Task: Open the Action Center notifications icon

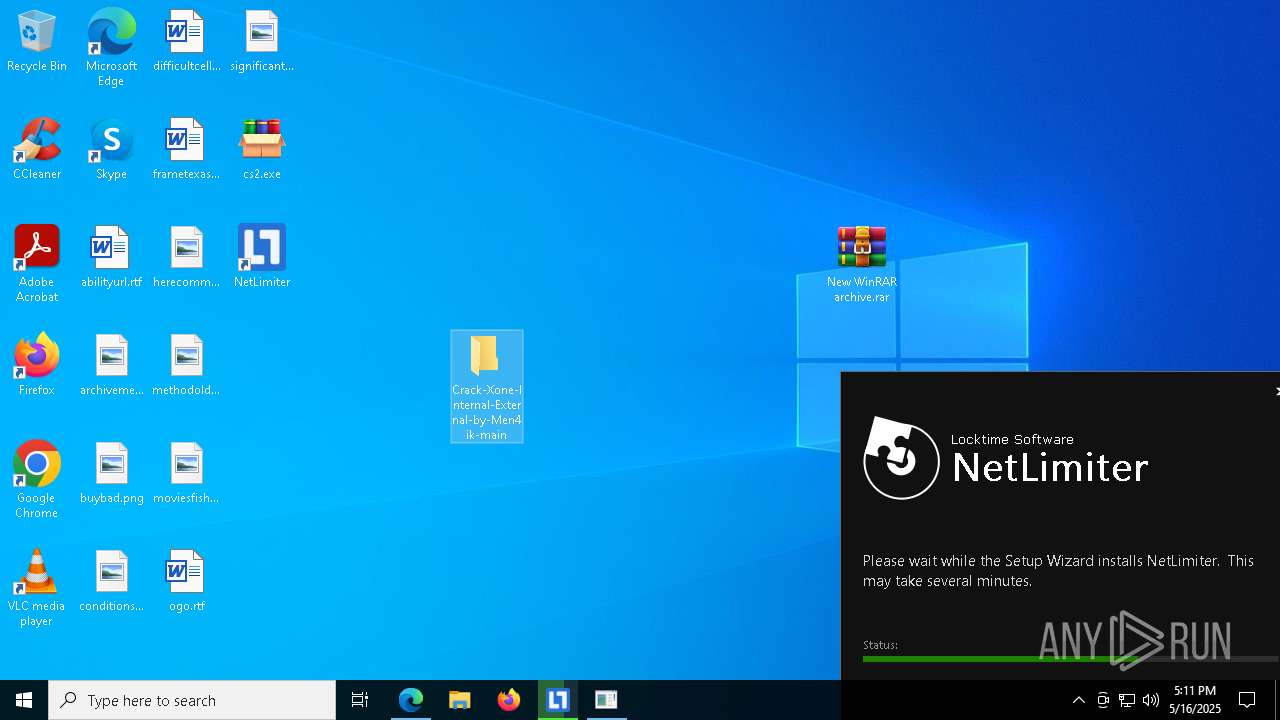Action: coord(1247,700)
